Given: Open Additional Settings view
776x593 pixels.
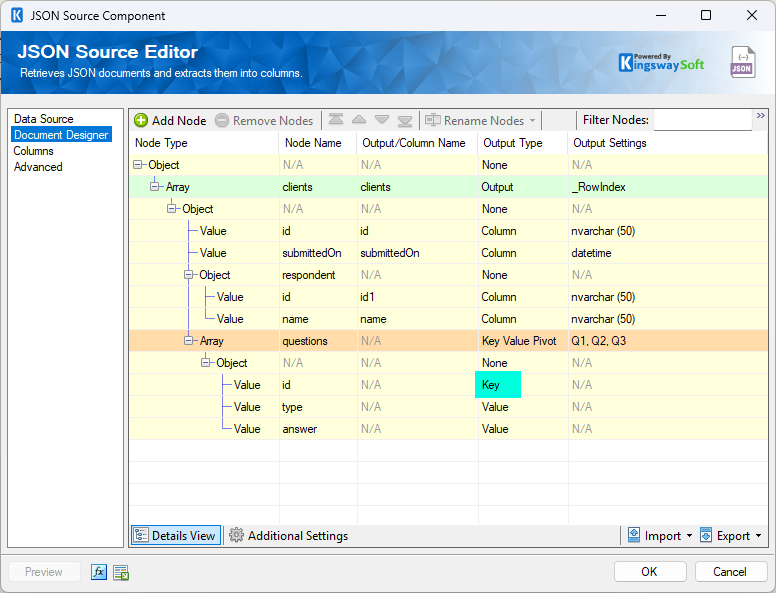Looking at the screenshot, I should click(289, 535).
